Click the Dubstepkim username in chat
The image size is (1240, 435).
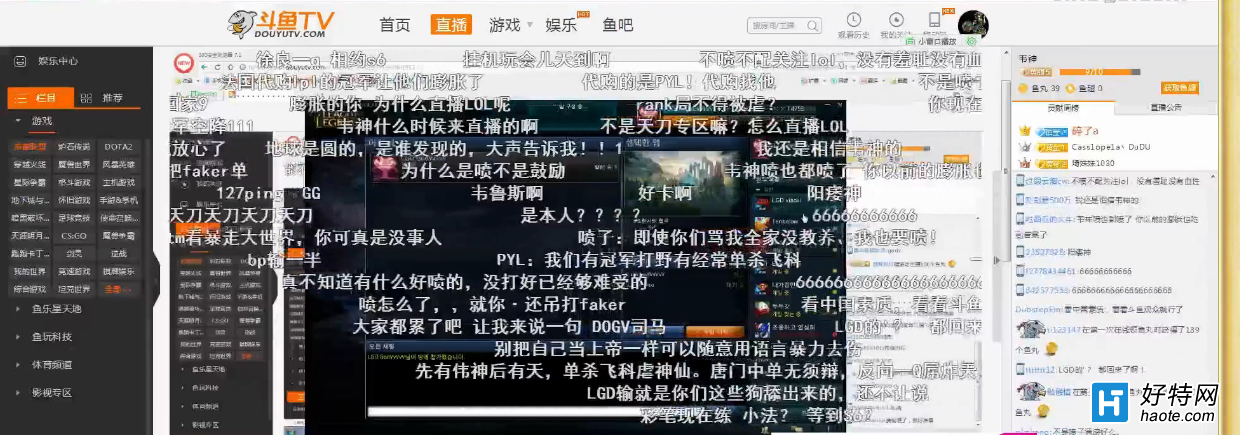(x=1038, y=310)
